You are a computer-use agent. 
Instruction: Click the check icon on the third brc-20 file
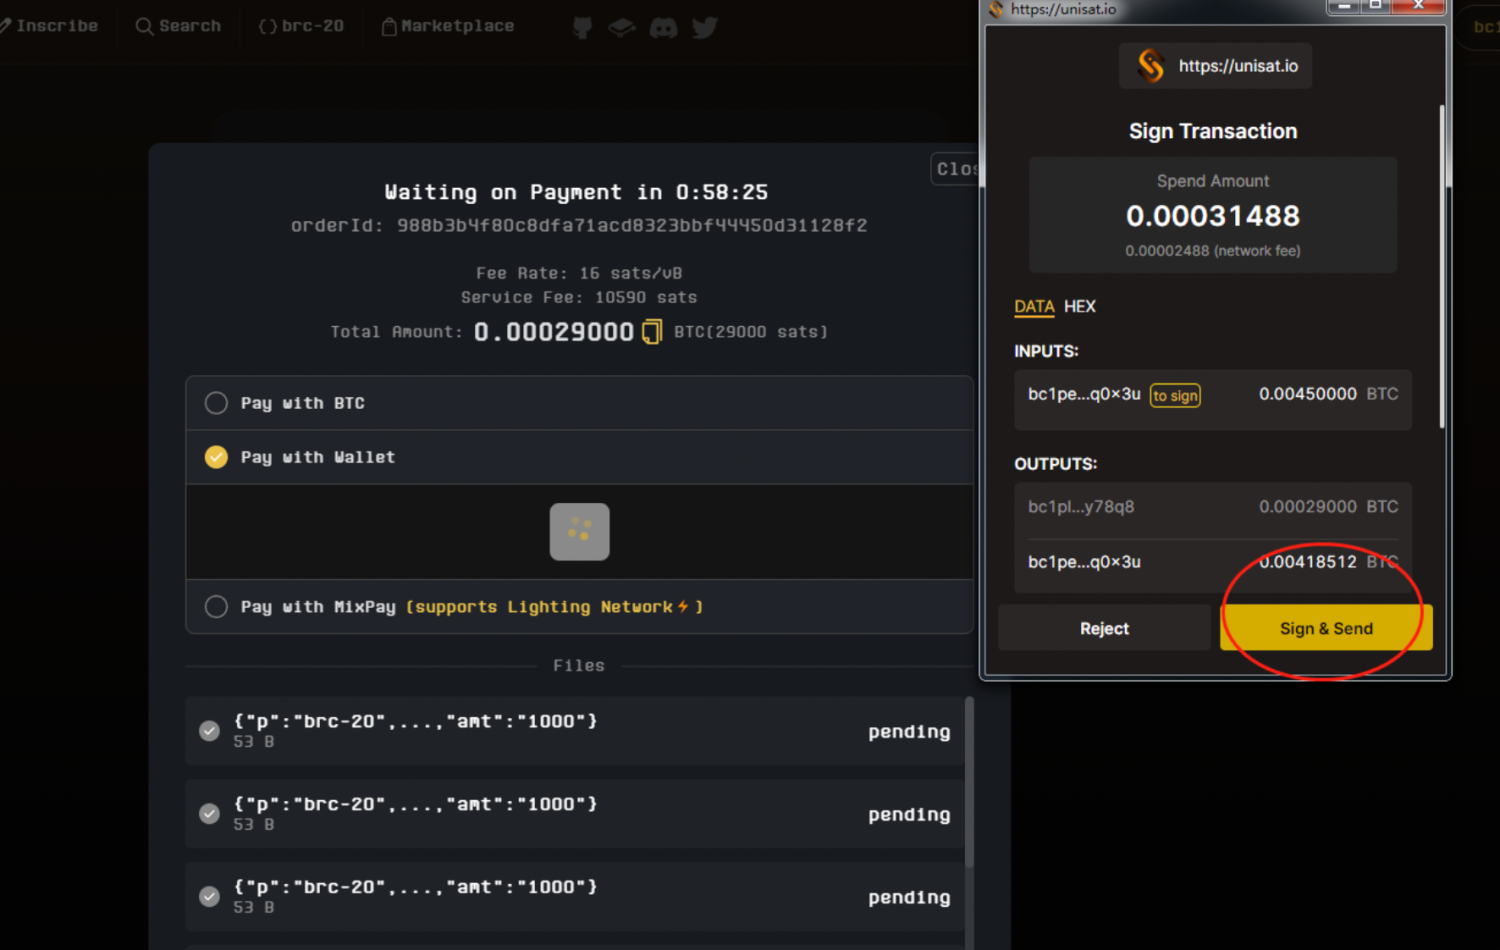tap(209, 896)
